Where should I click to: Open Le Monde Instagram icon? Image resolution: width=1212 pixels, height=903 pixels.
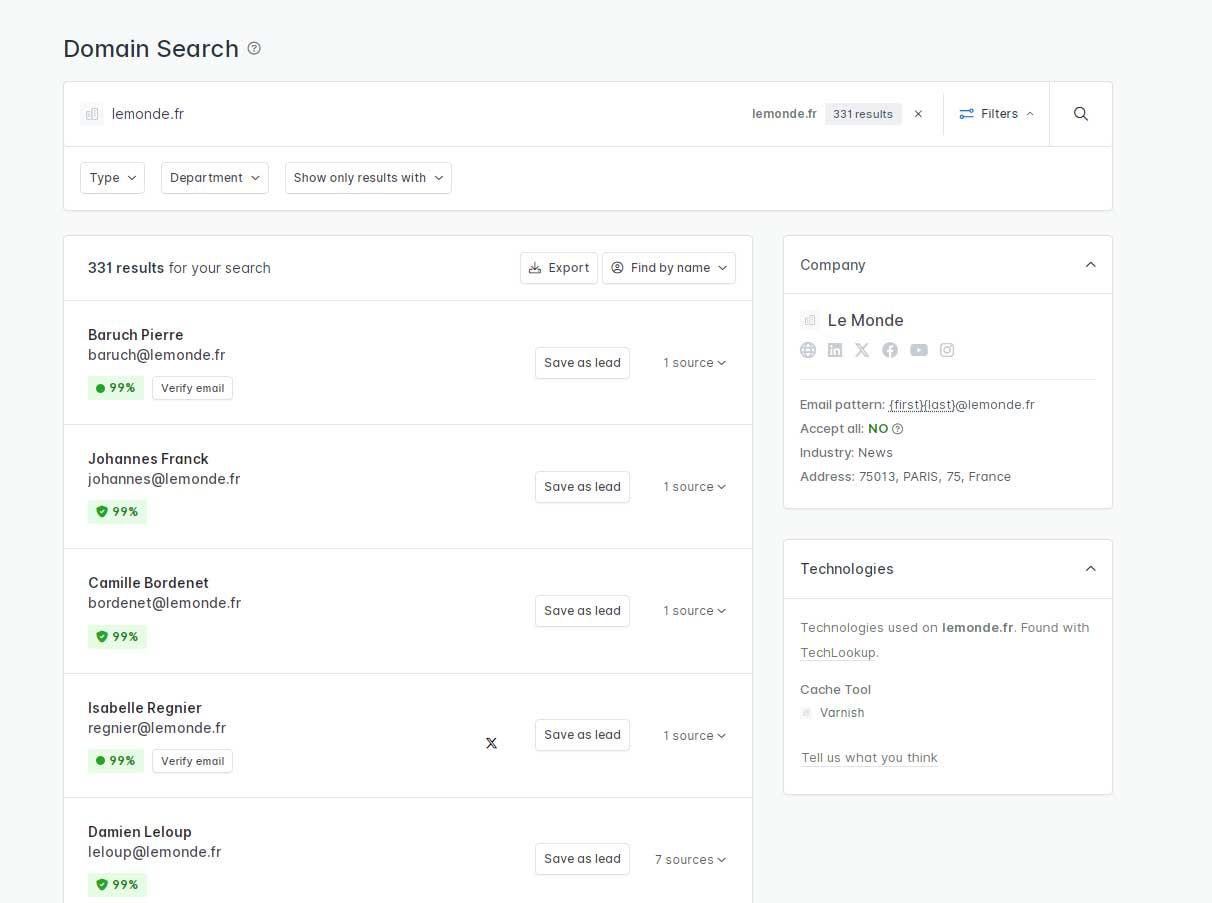947,350
